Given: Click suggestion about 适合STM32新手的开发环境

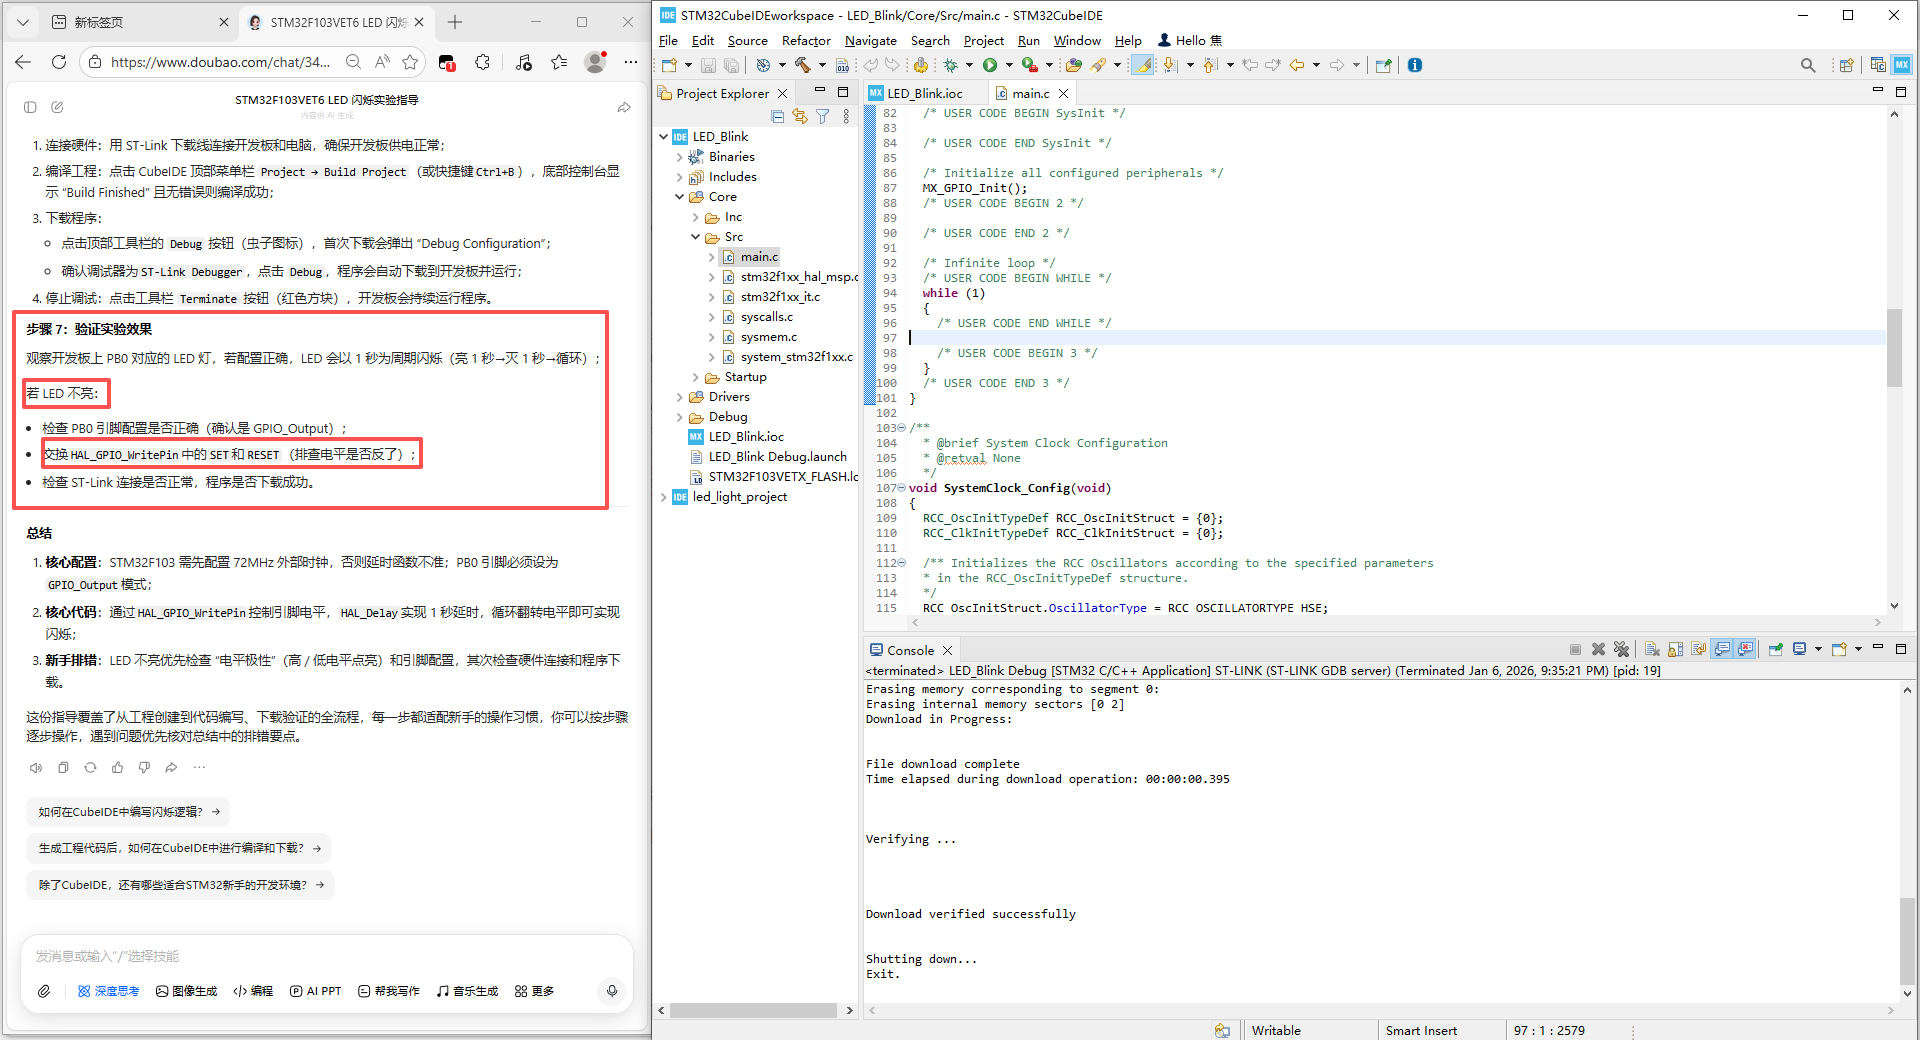Looking at the screenshot, I should click(181, 885).
